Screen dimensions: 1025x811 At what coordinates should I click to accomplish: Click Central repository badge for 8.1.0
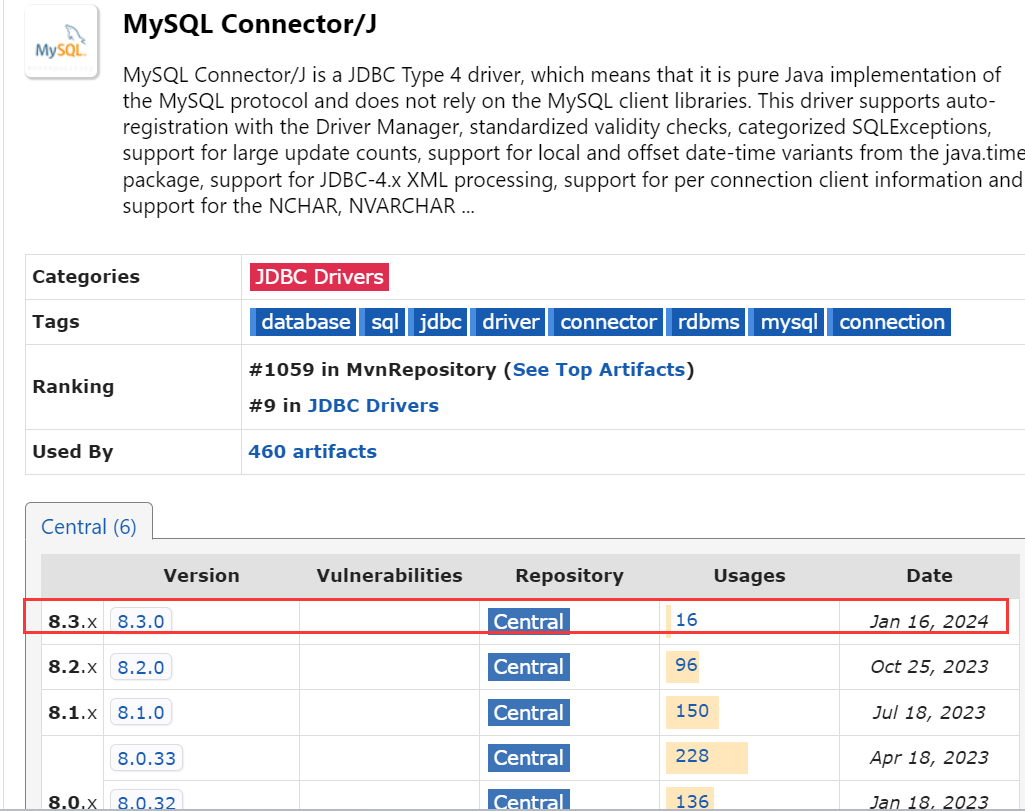click(529, 712)
